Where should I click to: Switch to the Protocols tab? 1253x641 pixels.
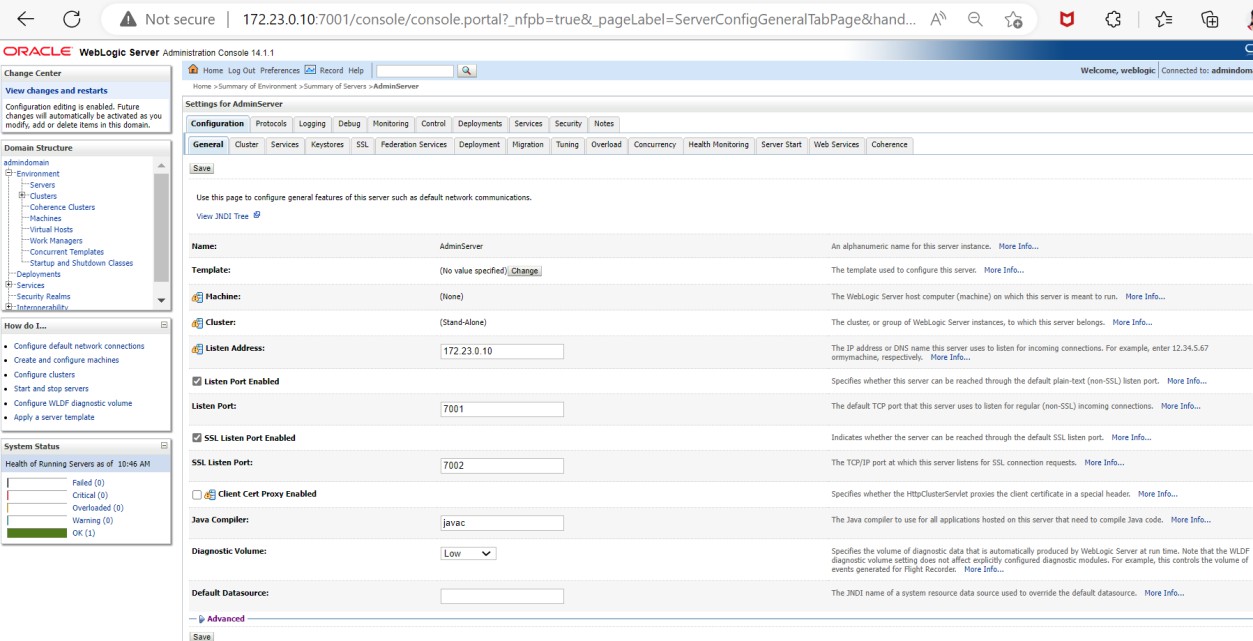tap(271, 124)
